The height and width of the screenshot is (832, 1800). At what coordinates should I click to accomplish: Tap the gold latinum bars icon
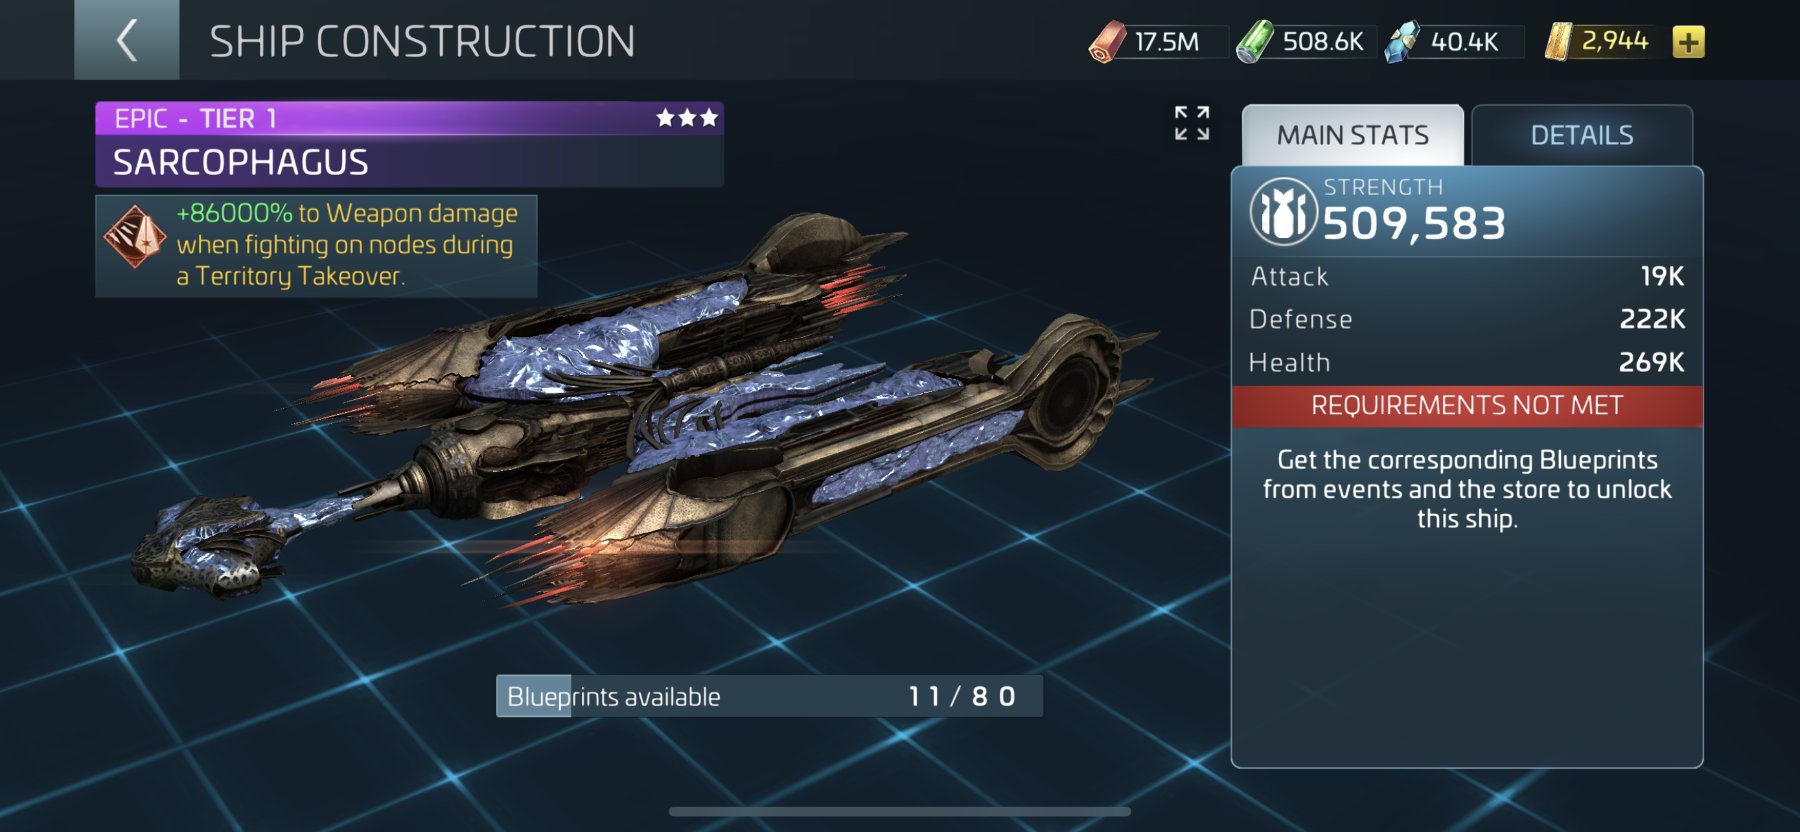tap(1559, 42)
